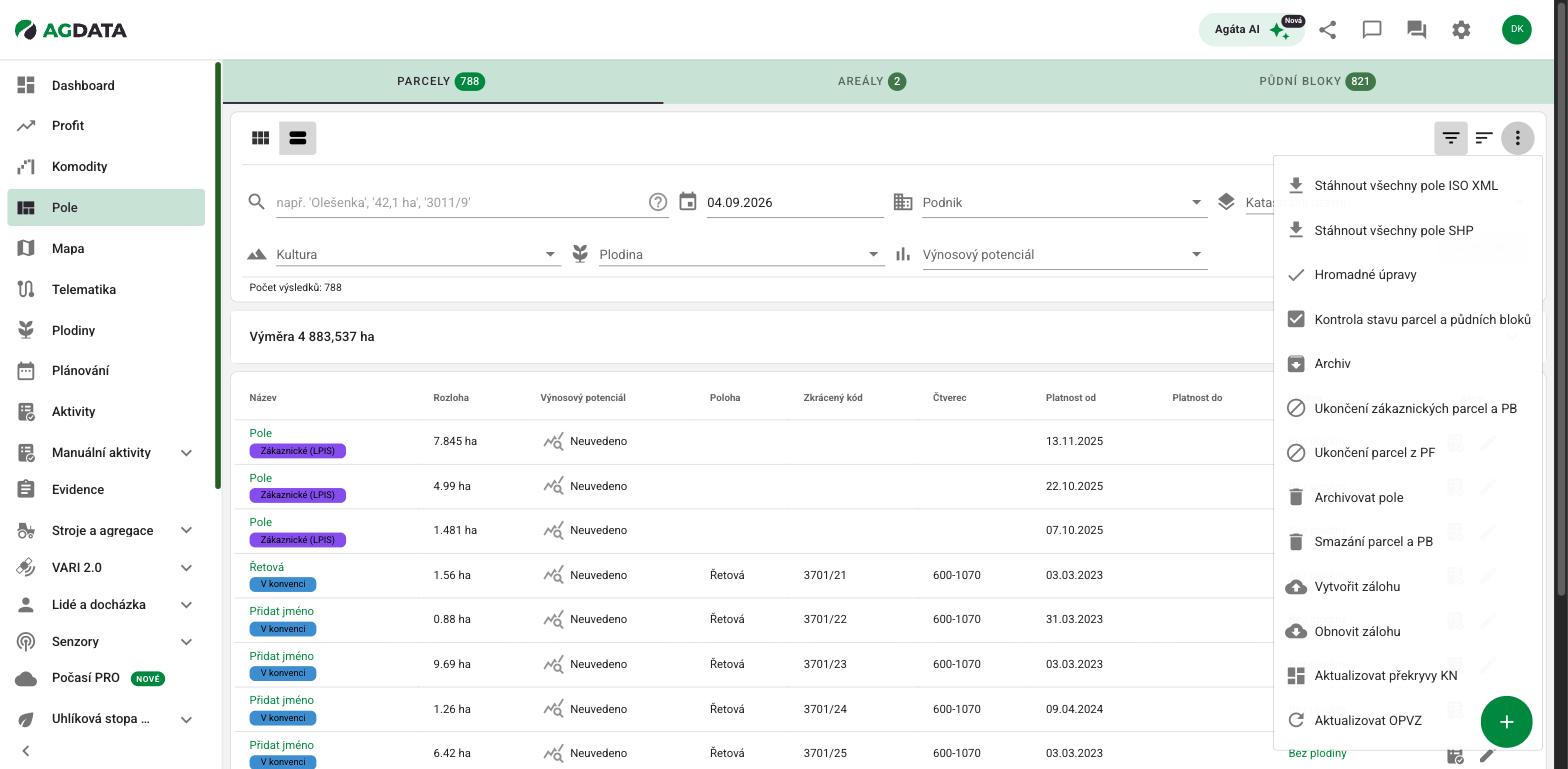Collapse the left sidebar arrow
This screenshot has width=1568, height=769.
tap(26, 751)
